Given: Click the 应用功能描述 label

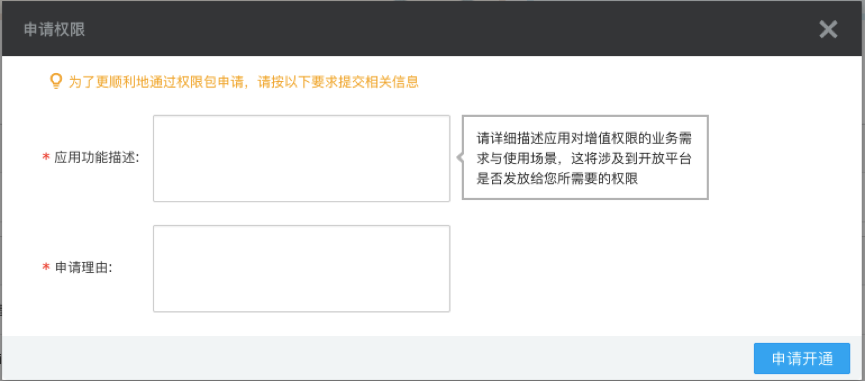Looking at the screenshot, I should [97, 157].
